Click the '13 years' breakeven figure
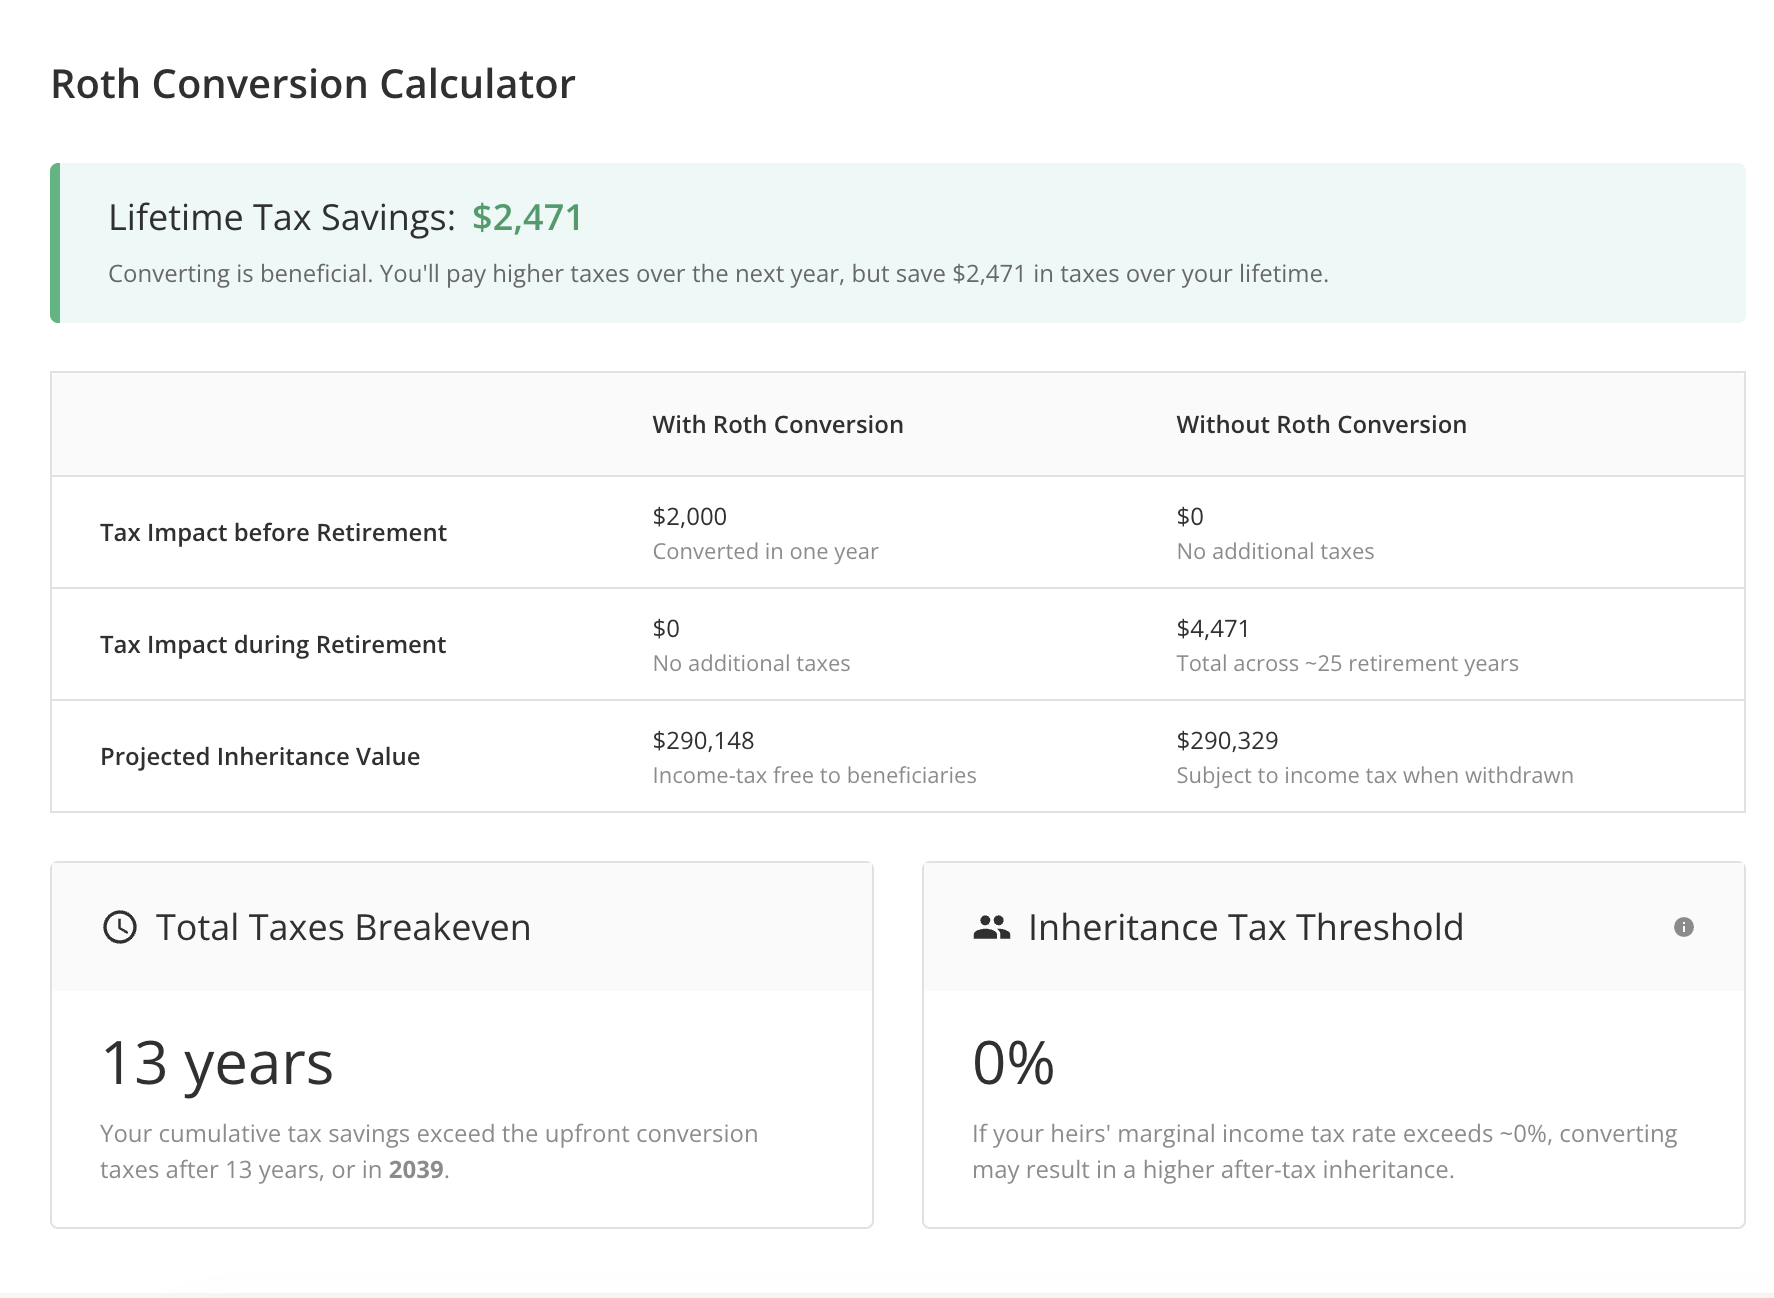 pyautogui.click(x=217, y=1063)
